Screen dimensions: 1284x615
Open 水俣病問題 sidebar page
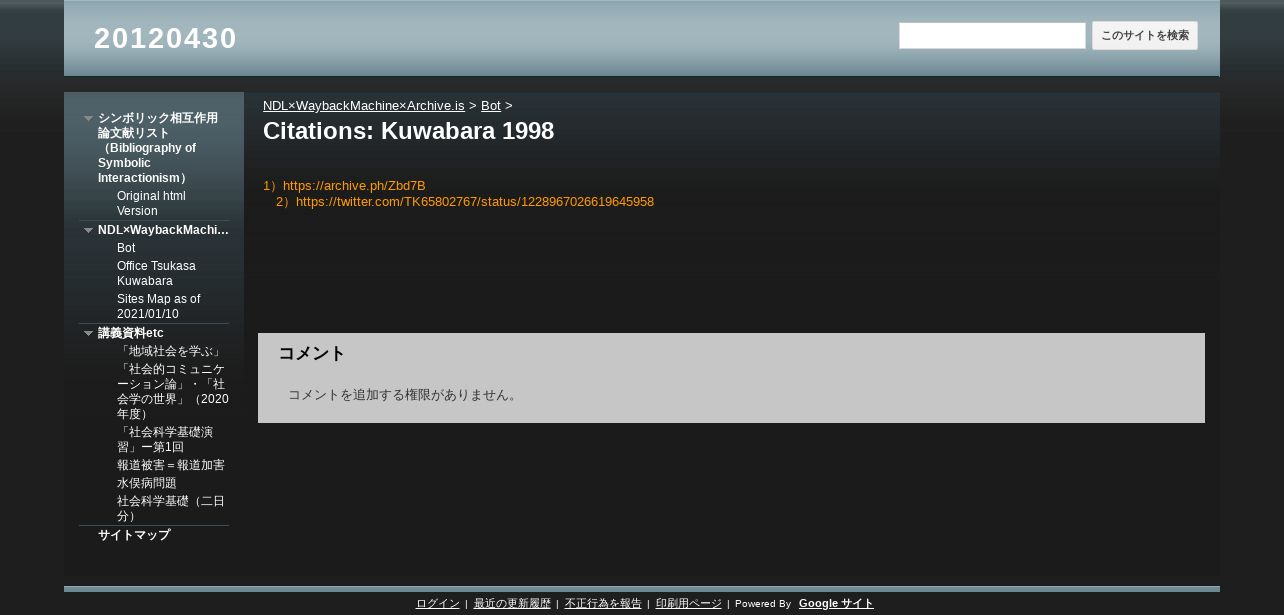(147, 483)
